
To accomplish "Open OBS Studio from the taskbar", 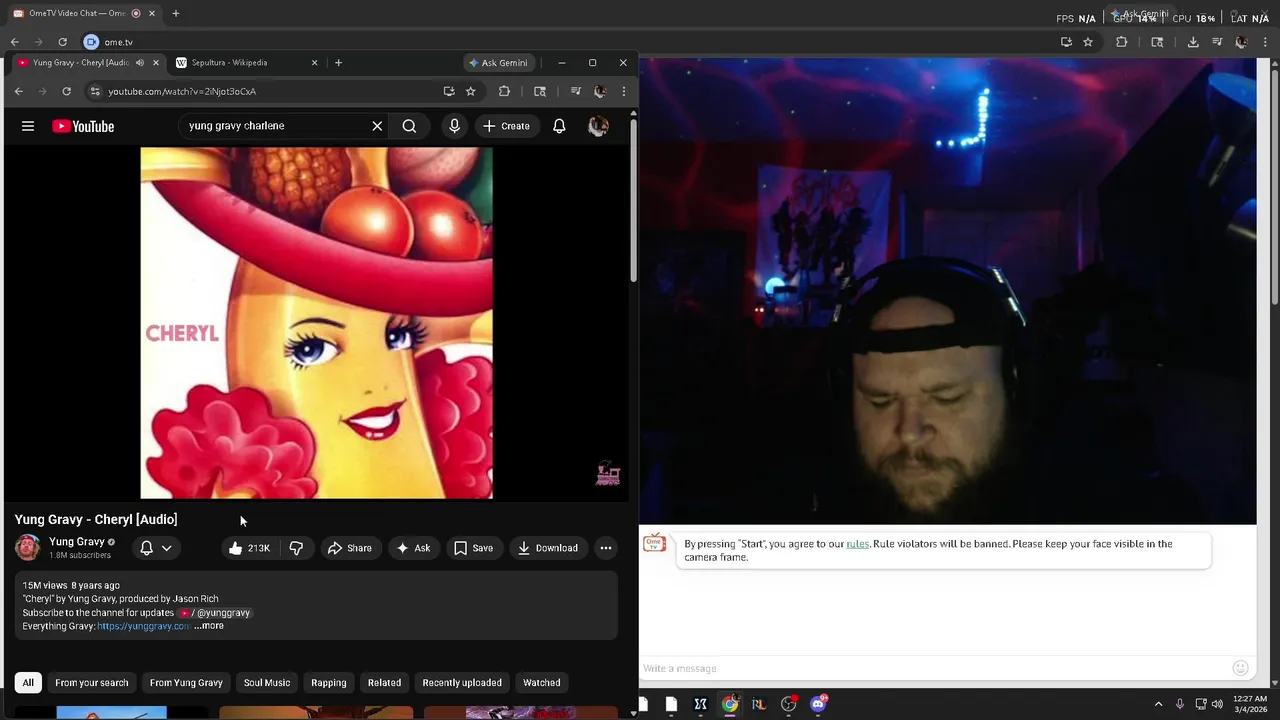I will pos(789,704).
